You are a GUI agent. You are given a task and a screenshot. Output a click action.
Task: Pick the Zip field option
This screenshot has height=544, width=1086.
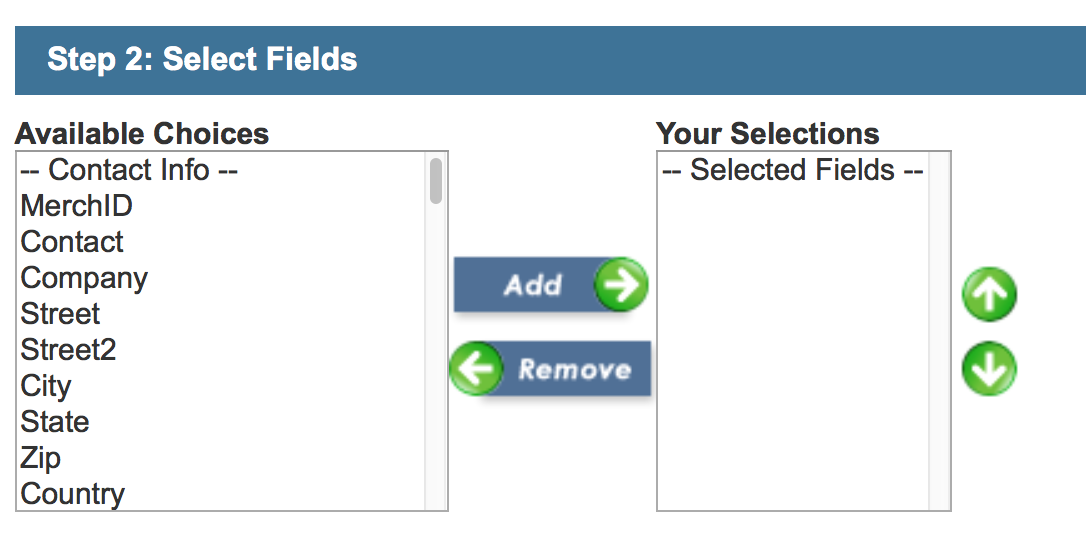[41, 458]
